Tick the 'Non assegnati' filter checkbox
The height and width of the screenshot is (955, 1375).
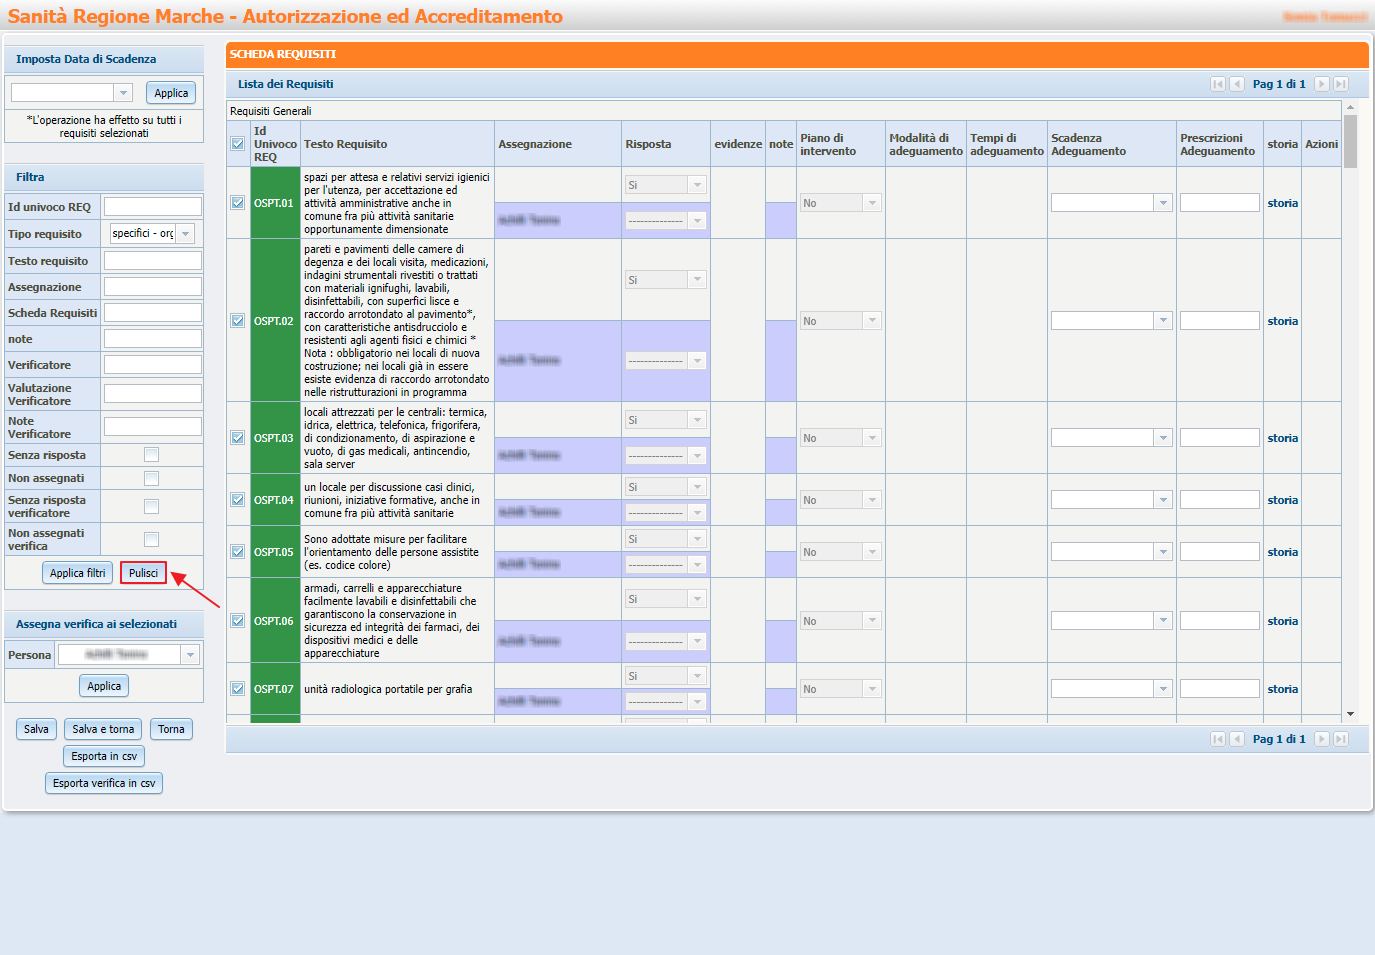click(x=151, y=479)
